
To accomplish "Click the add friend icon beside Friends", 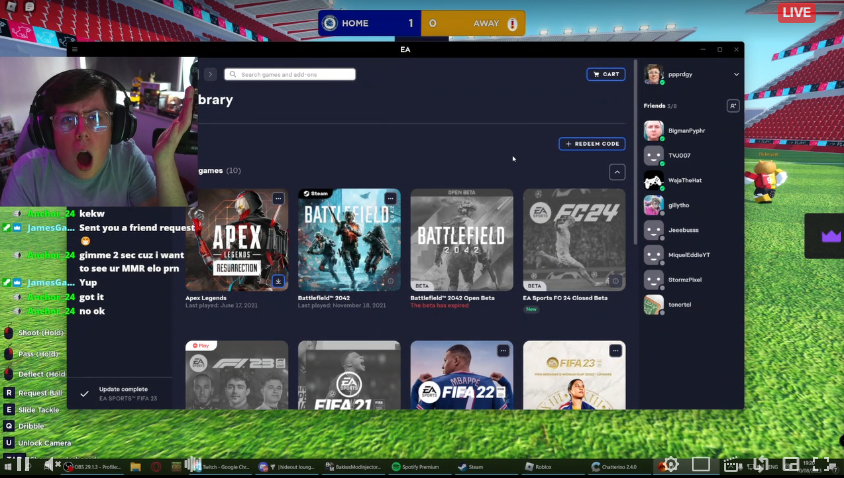I will 733,106.
